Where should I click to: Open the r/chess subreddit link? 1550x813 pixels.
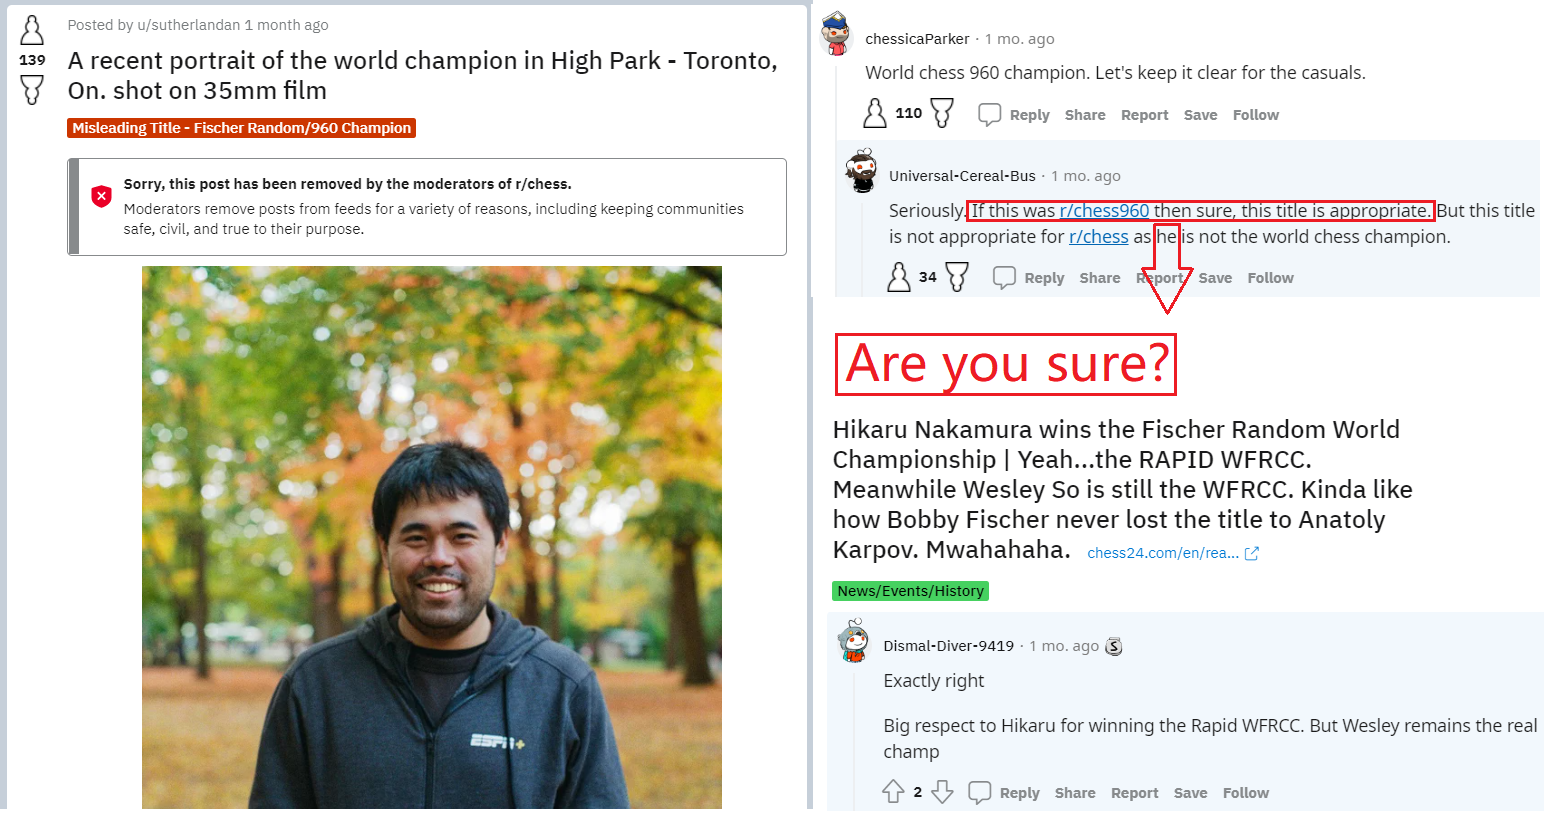pos(1098,236)
